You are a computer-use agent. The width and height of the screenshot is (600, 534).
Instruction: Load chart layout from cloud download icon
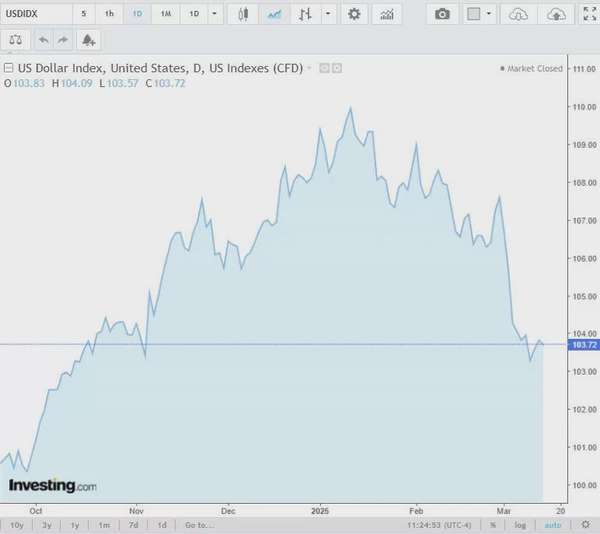click(518, 14)
